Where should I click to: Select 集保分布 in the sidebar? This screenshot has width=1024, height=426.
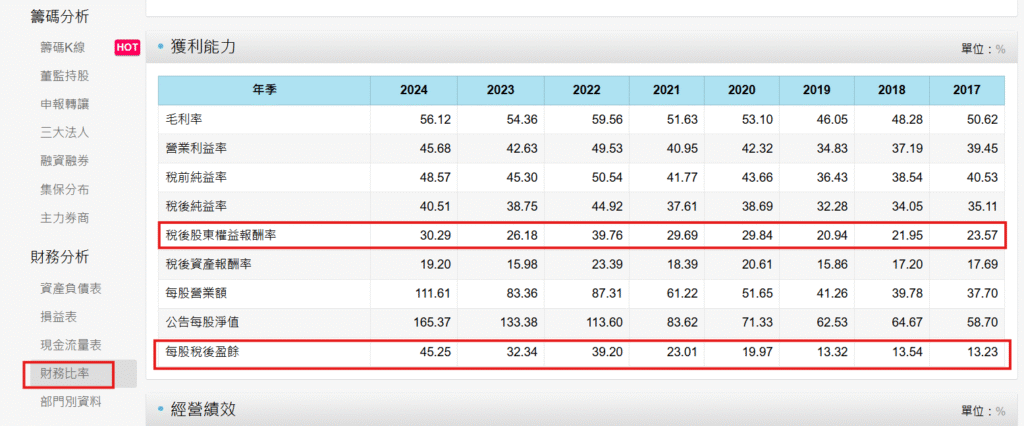tap(64, 188)
